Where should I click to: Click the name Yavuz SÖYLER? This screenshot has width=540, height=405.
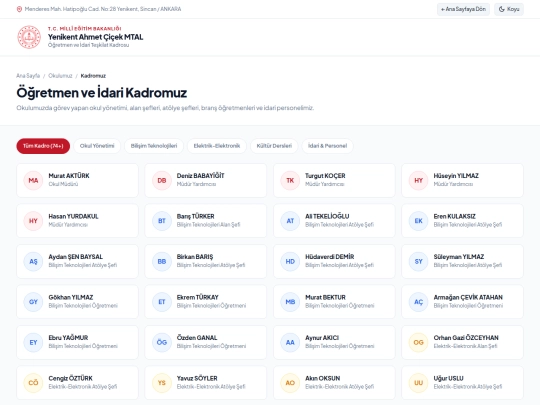197,378
